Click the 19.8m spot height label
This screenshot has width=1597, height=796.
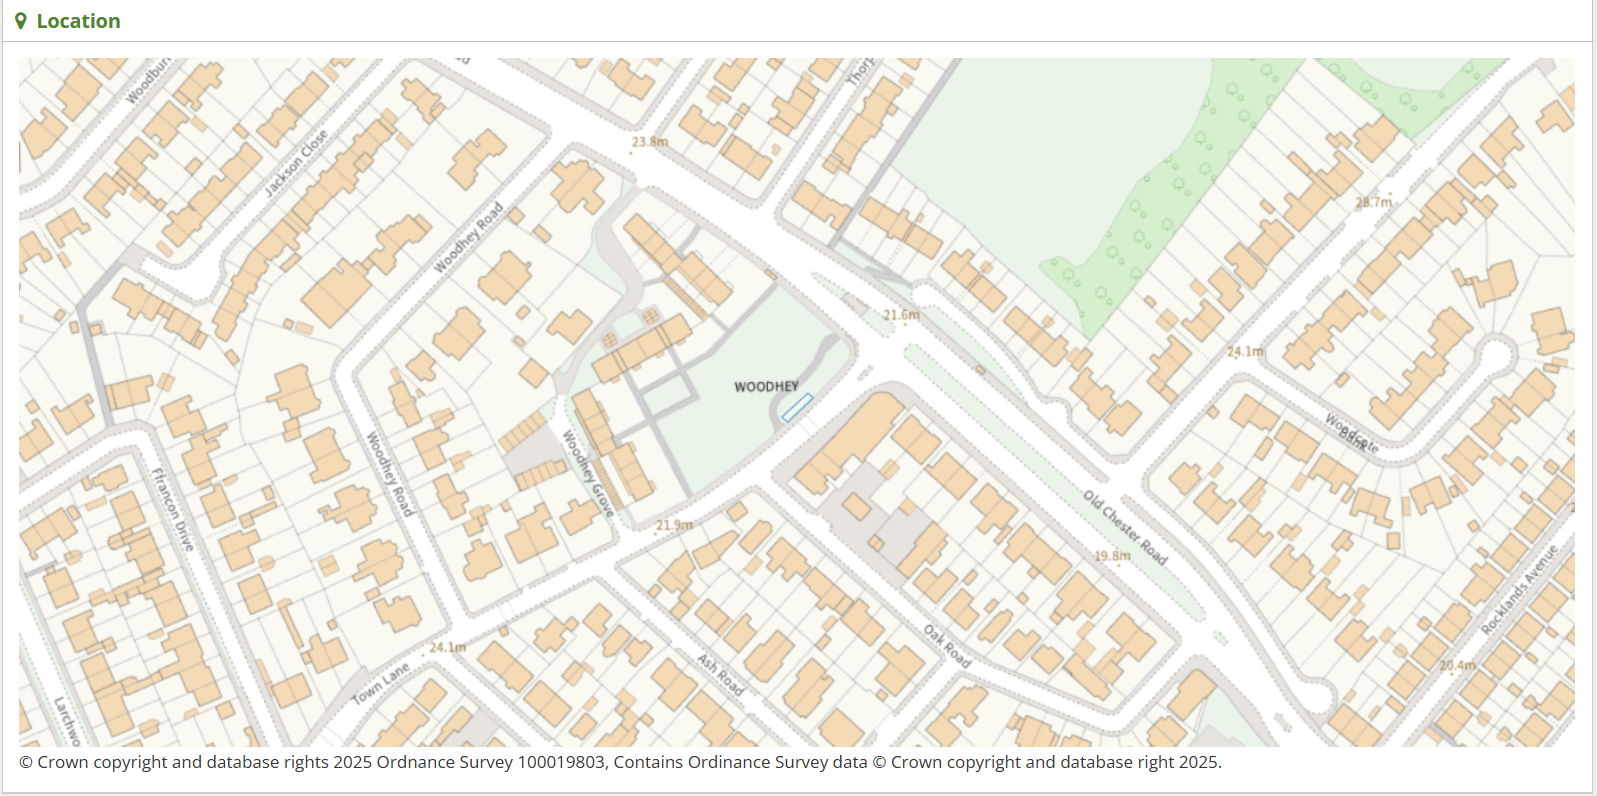(1112, 556)
